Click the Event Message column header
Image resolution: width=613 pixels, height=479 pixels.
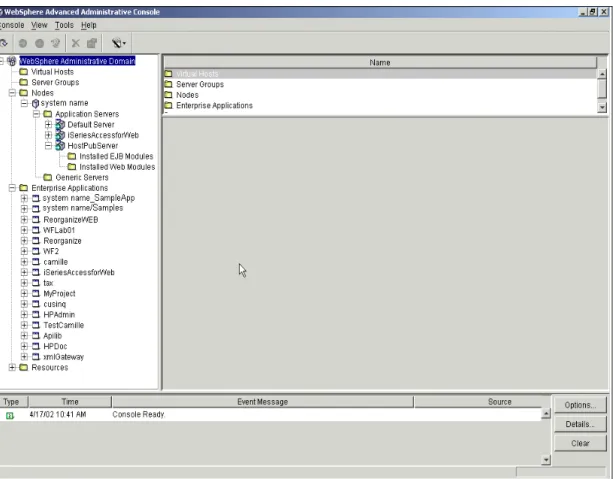point(262,402)
